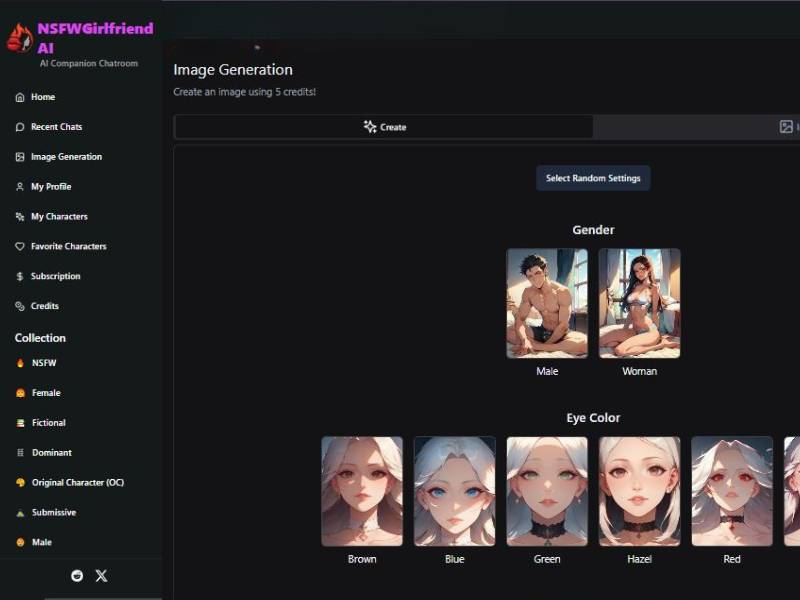Screen dimensions: 800x600
Task: Open Recent Chats from the sidebar
Action: tap(55, 126)
